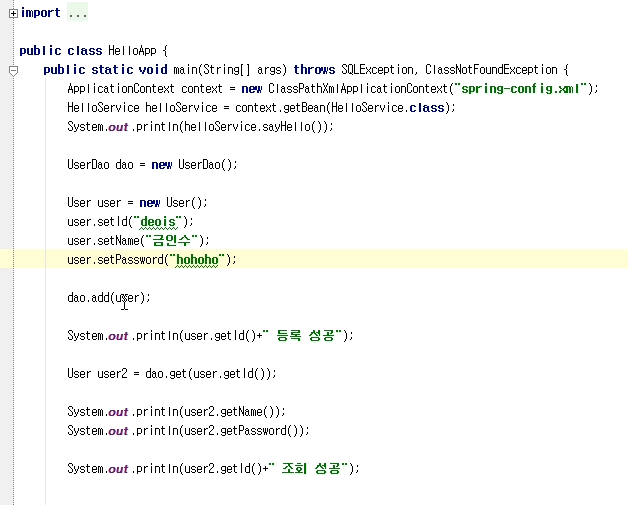Click 'User user2' declaration

coord(97,374)
